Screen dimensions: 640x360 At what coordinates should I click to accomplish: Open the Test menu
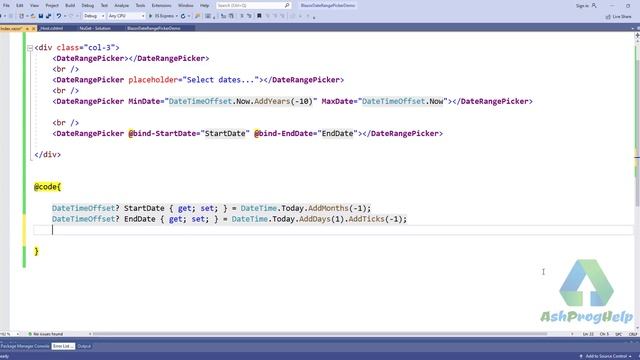tap(104, 5)
